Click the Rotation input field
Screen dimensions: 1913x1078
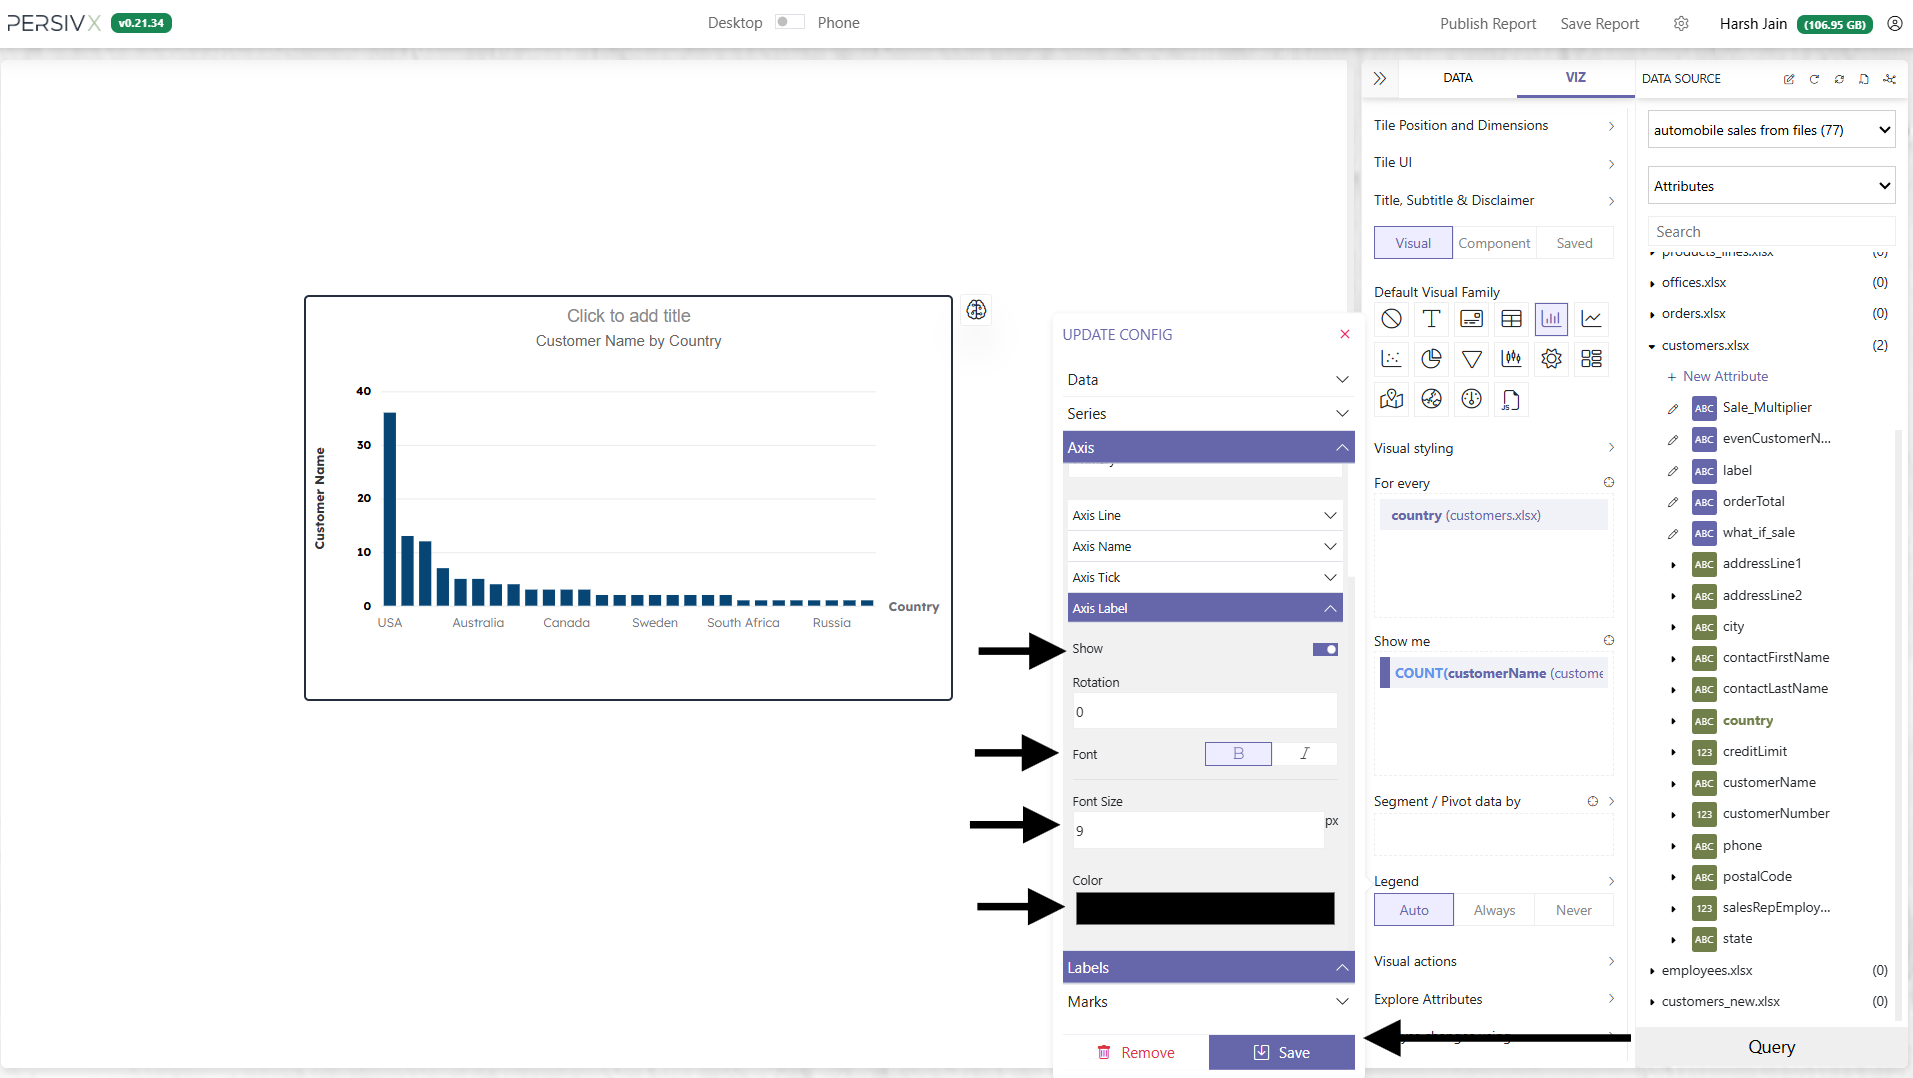click(x=1204, y=712)
